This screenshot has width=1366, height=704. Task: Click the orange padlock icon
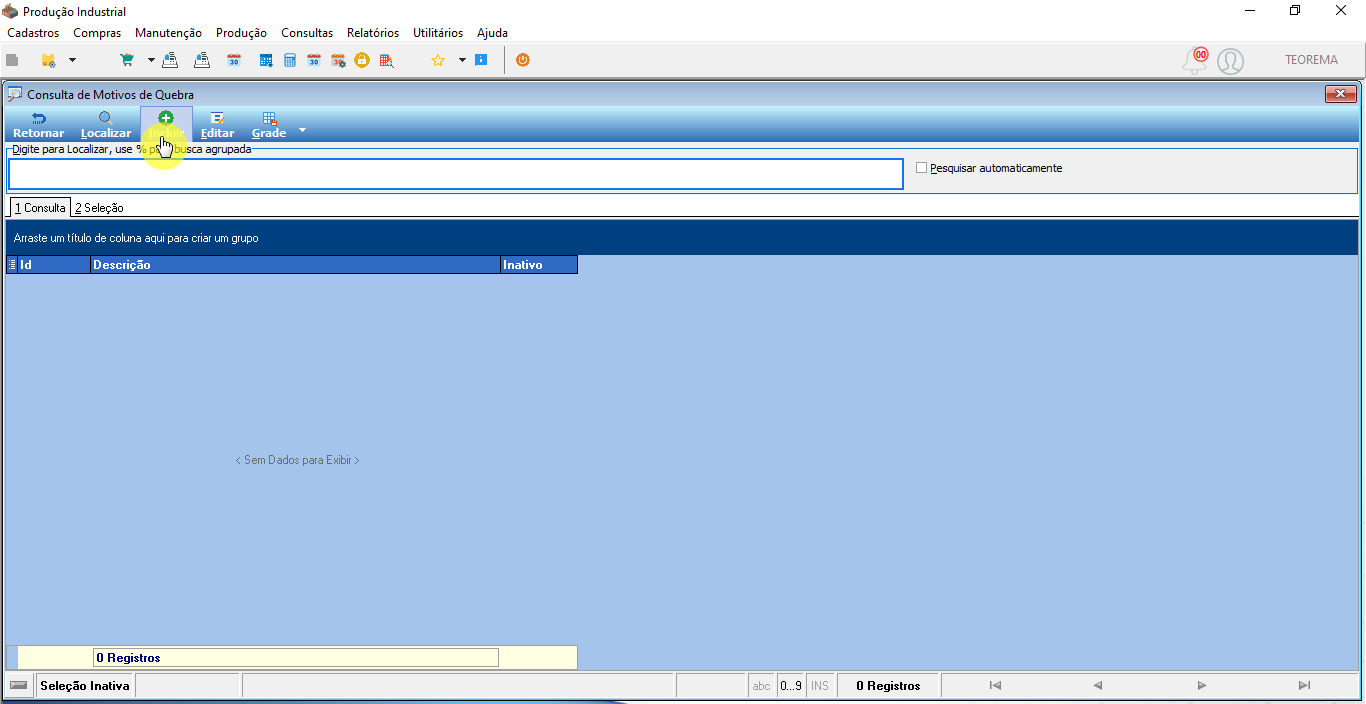[362, 60]
